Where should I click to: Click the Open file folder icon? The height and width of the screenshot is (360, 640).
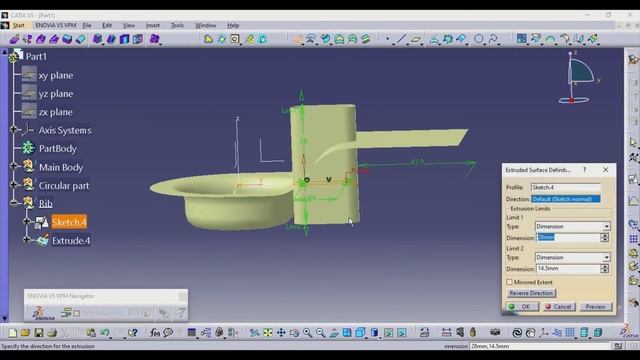point(25,333)
